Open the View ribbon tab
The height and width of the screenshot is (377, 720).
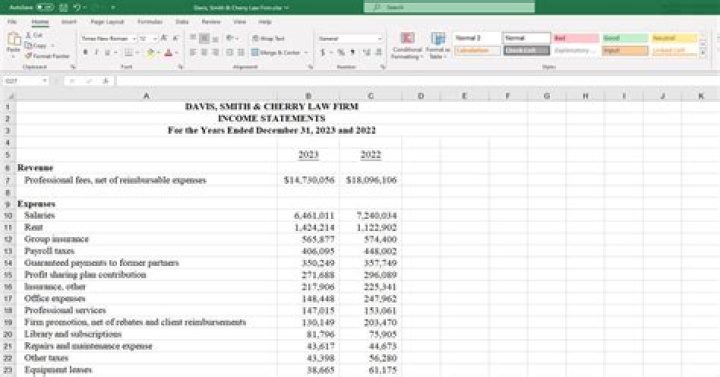point(239,22)
